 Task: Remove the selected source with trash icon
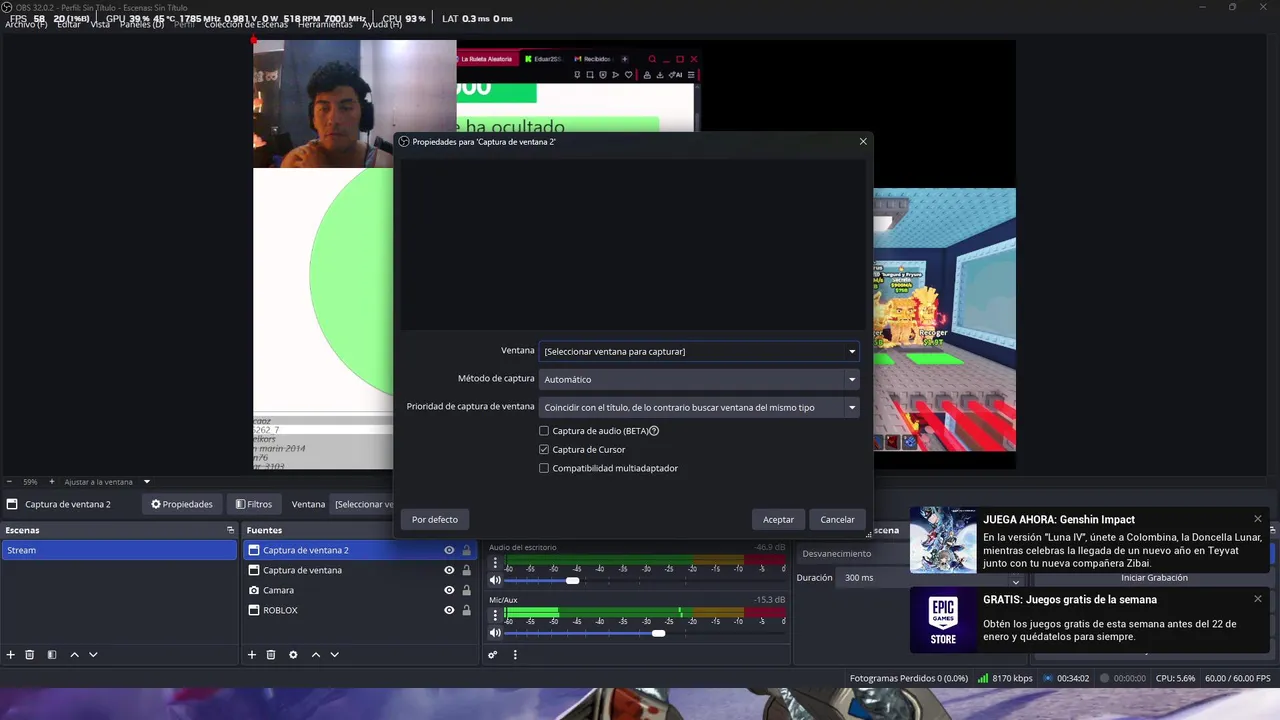pyautogui.click(x=271, y=655)
